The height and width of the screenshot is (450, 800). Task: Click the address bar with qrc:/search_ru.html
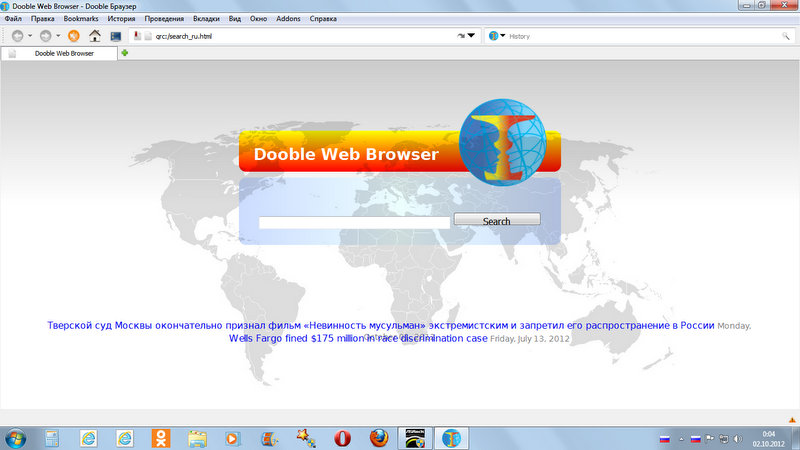(304, 36)
